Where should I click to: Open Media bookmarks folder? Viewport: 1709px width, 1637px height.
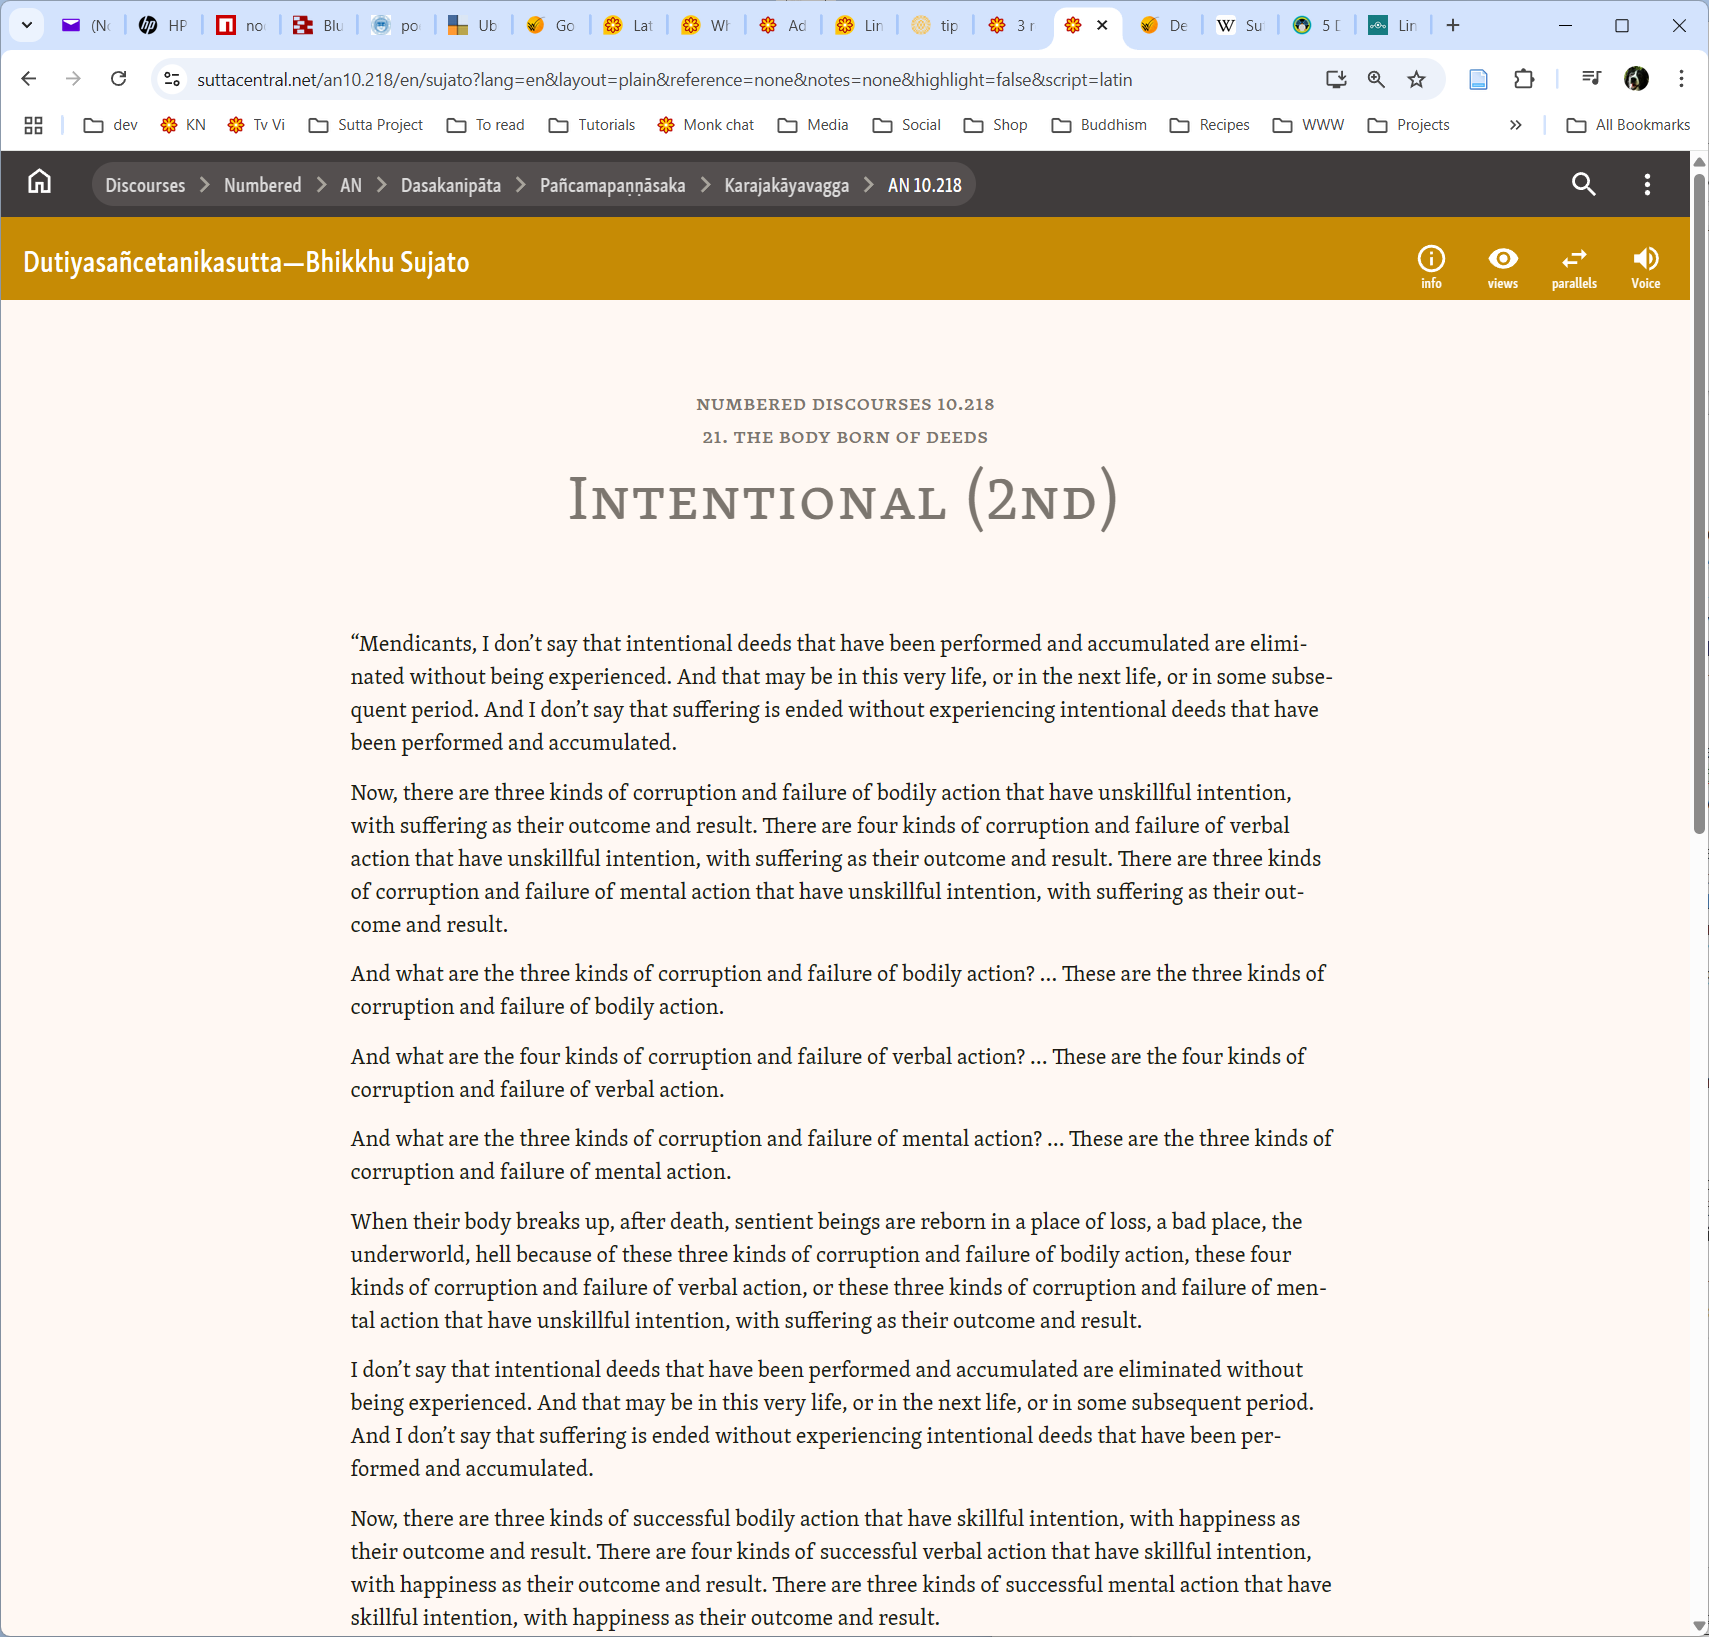813,125
